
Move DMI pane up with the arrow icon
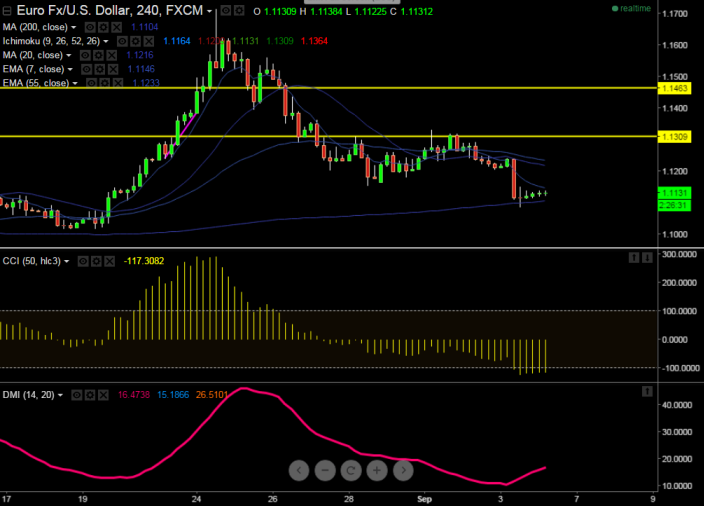(x=647, y=392)
